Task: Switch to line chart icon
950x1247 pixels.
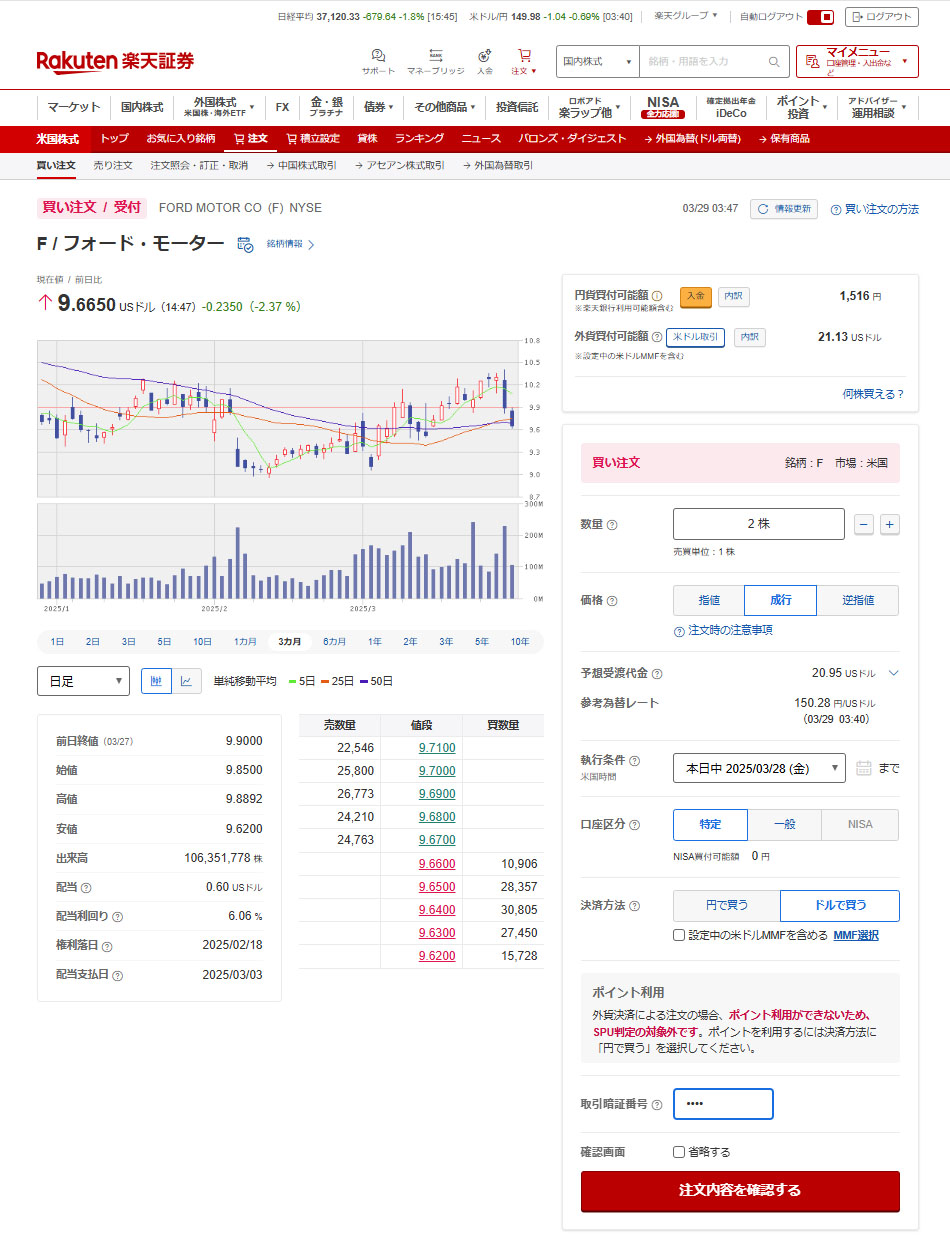Action: click(x=187, y=681)
